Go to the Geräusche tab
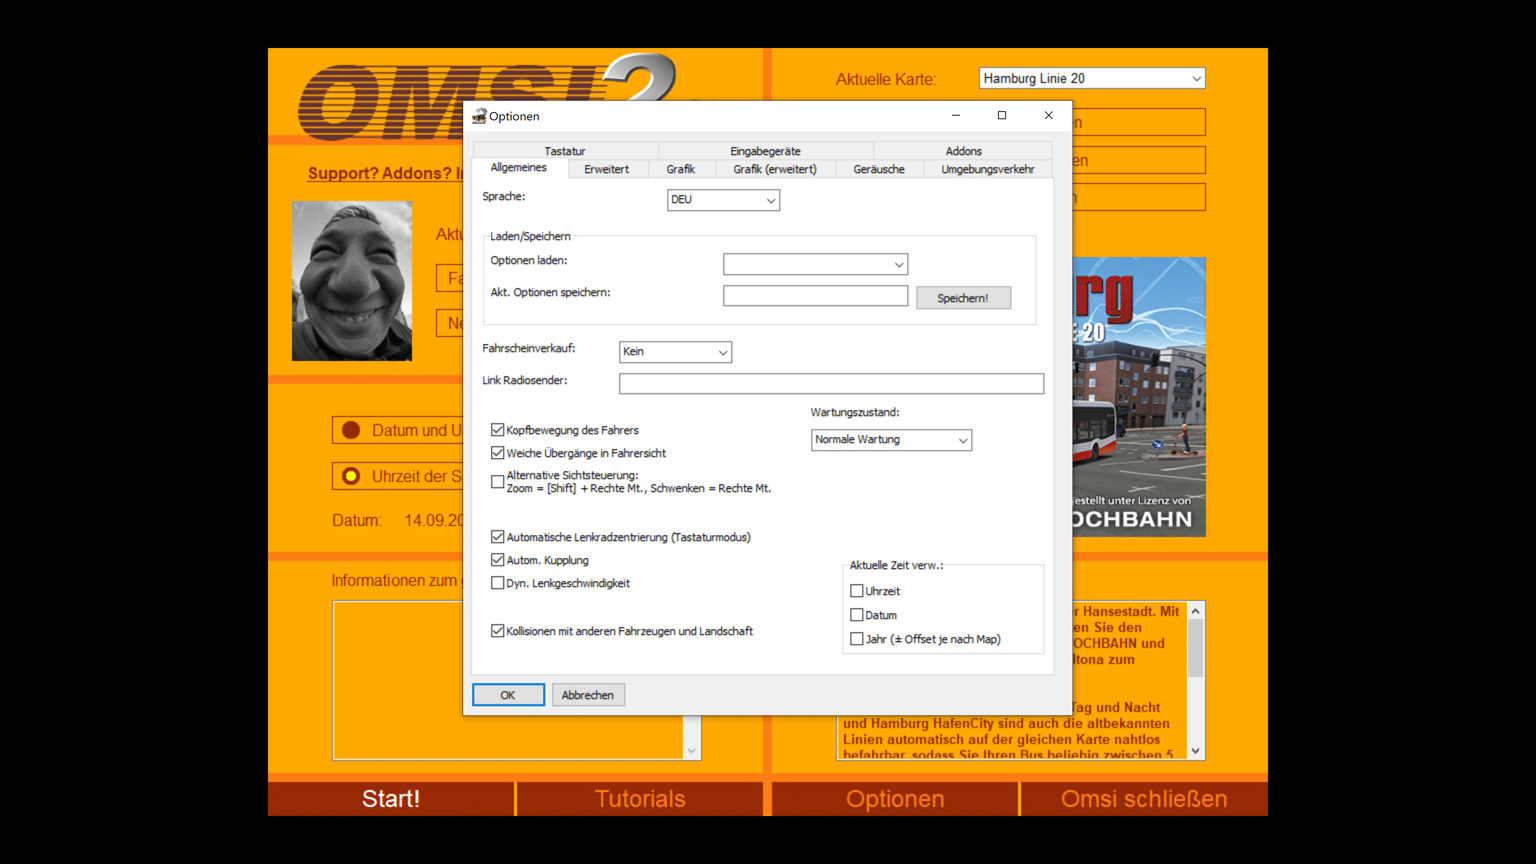Screen dimensions: 1536x864 tap(879, 170)
